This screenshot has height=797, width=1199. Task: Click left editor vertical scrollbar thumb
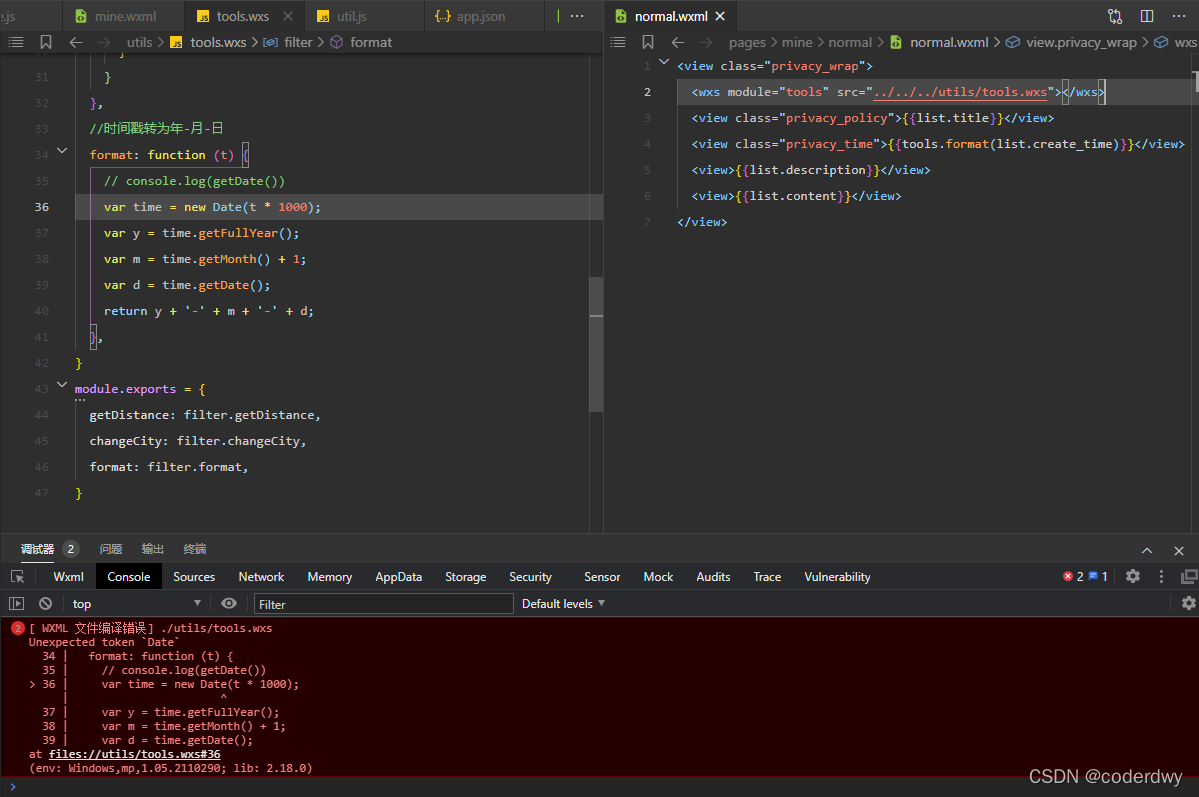(x=596, y=344)
